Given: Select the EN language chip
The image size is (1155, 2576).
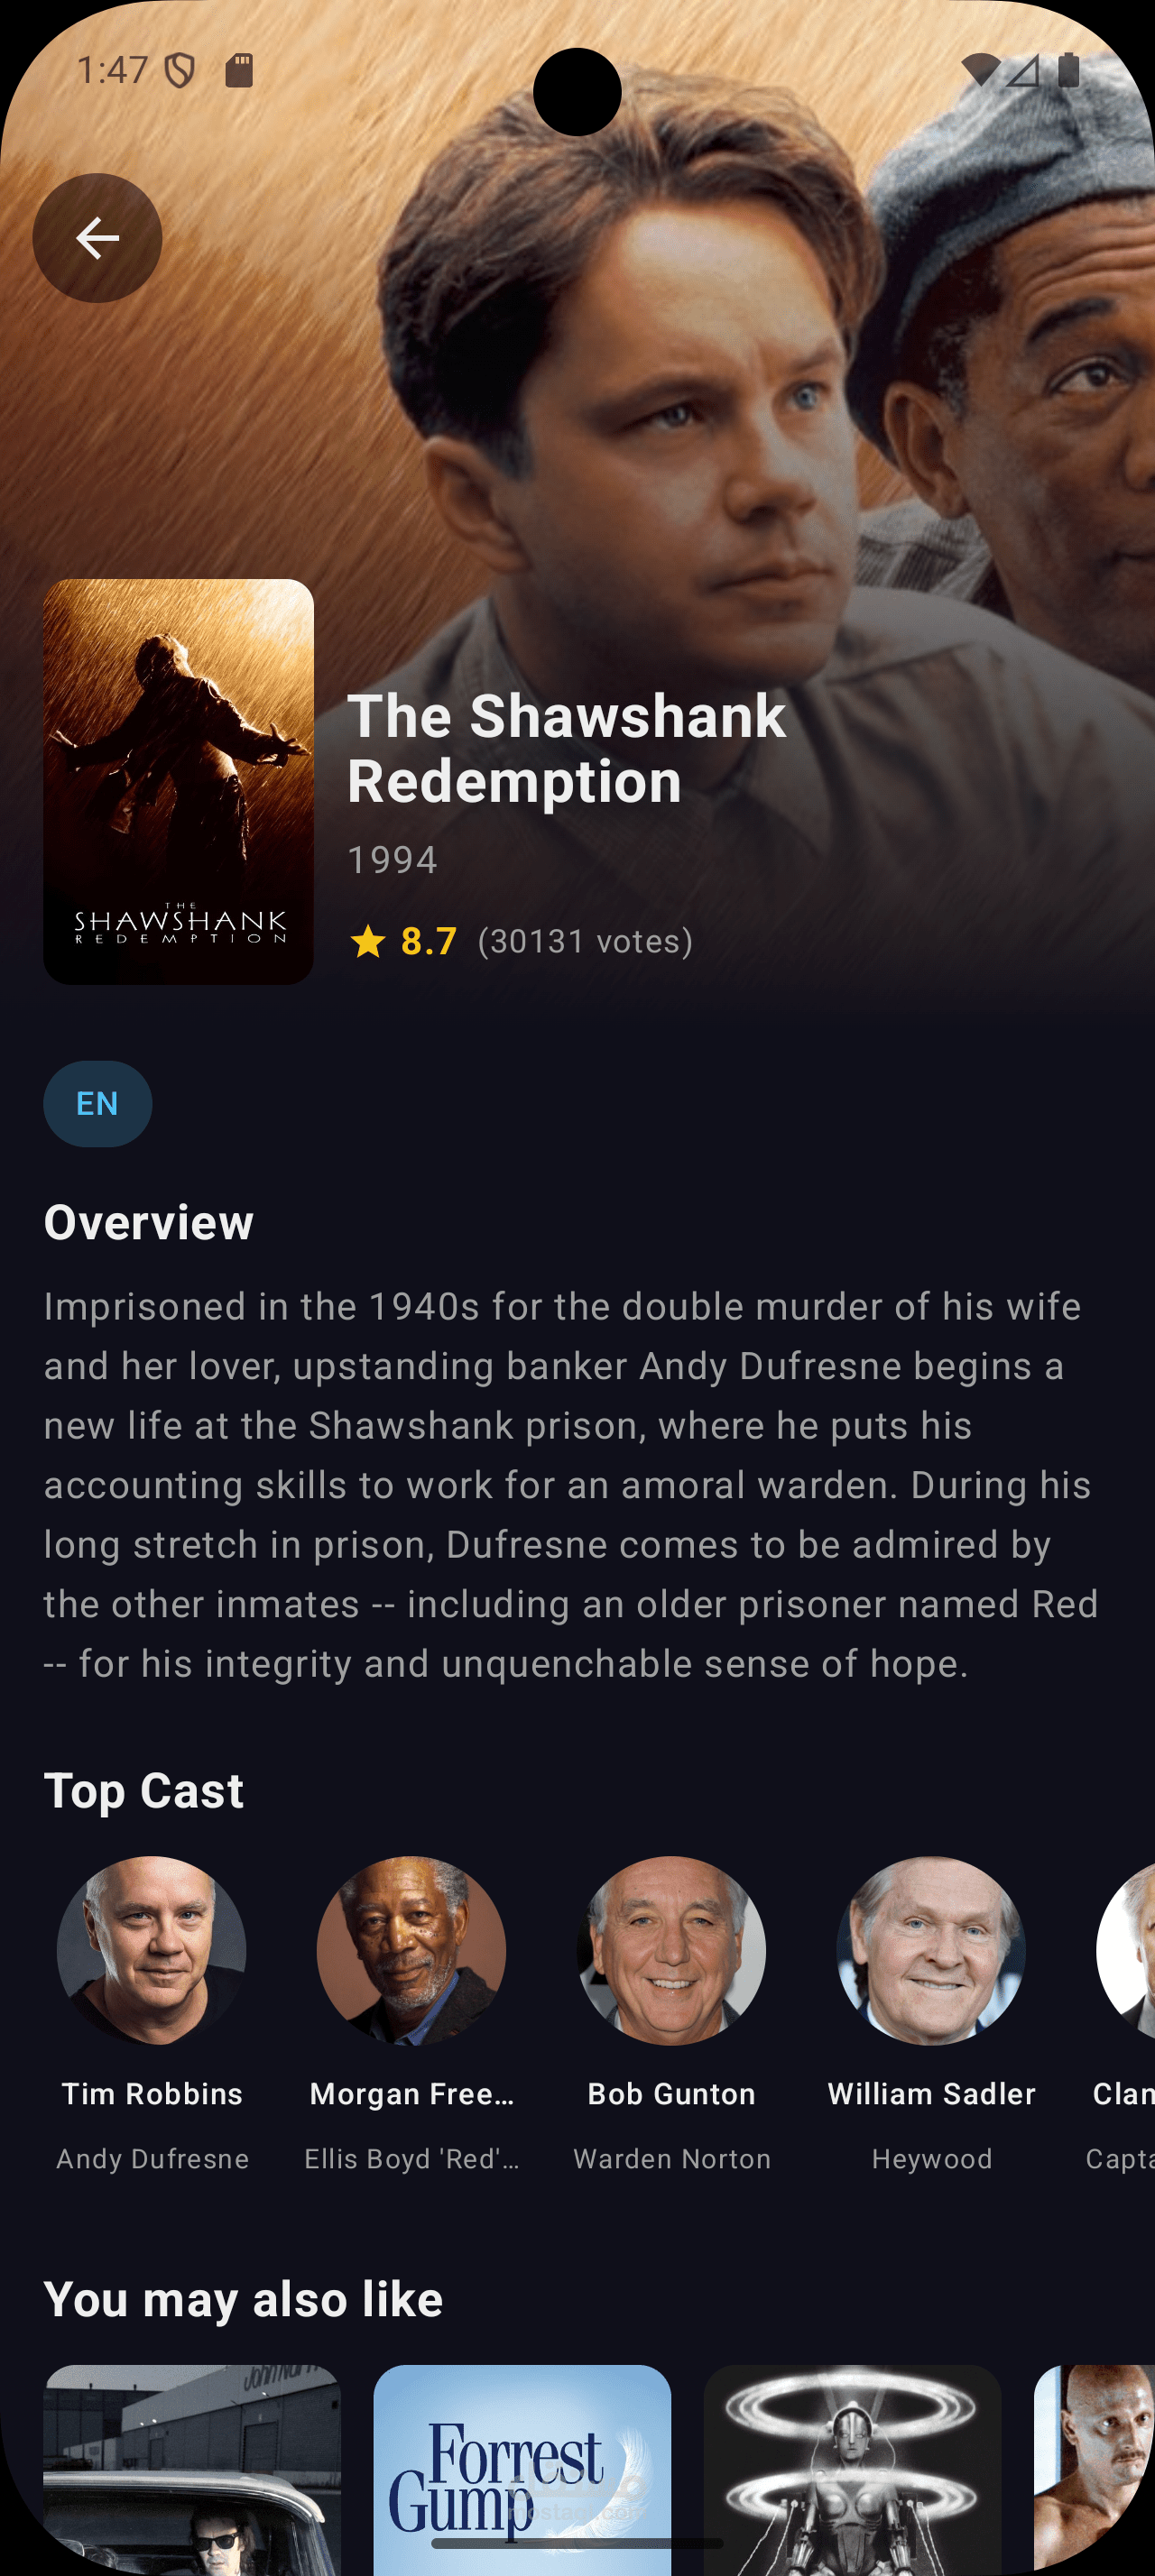Looking at the screenshot, I should [x=98, y=1103].
